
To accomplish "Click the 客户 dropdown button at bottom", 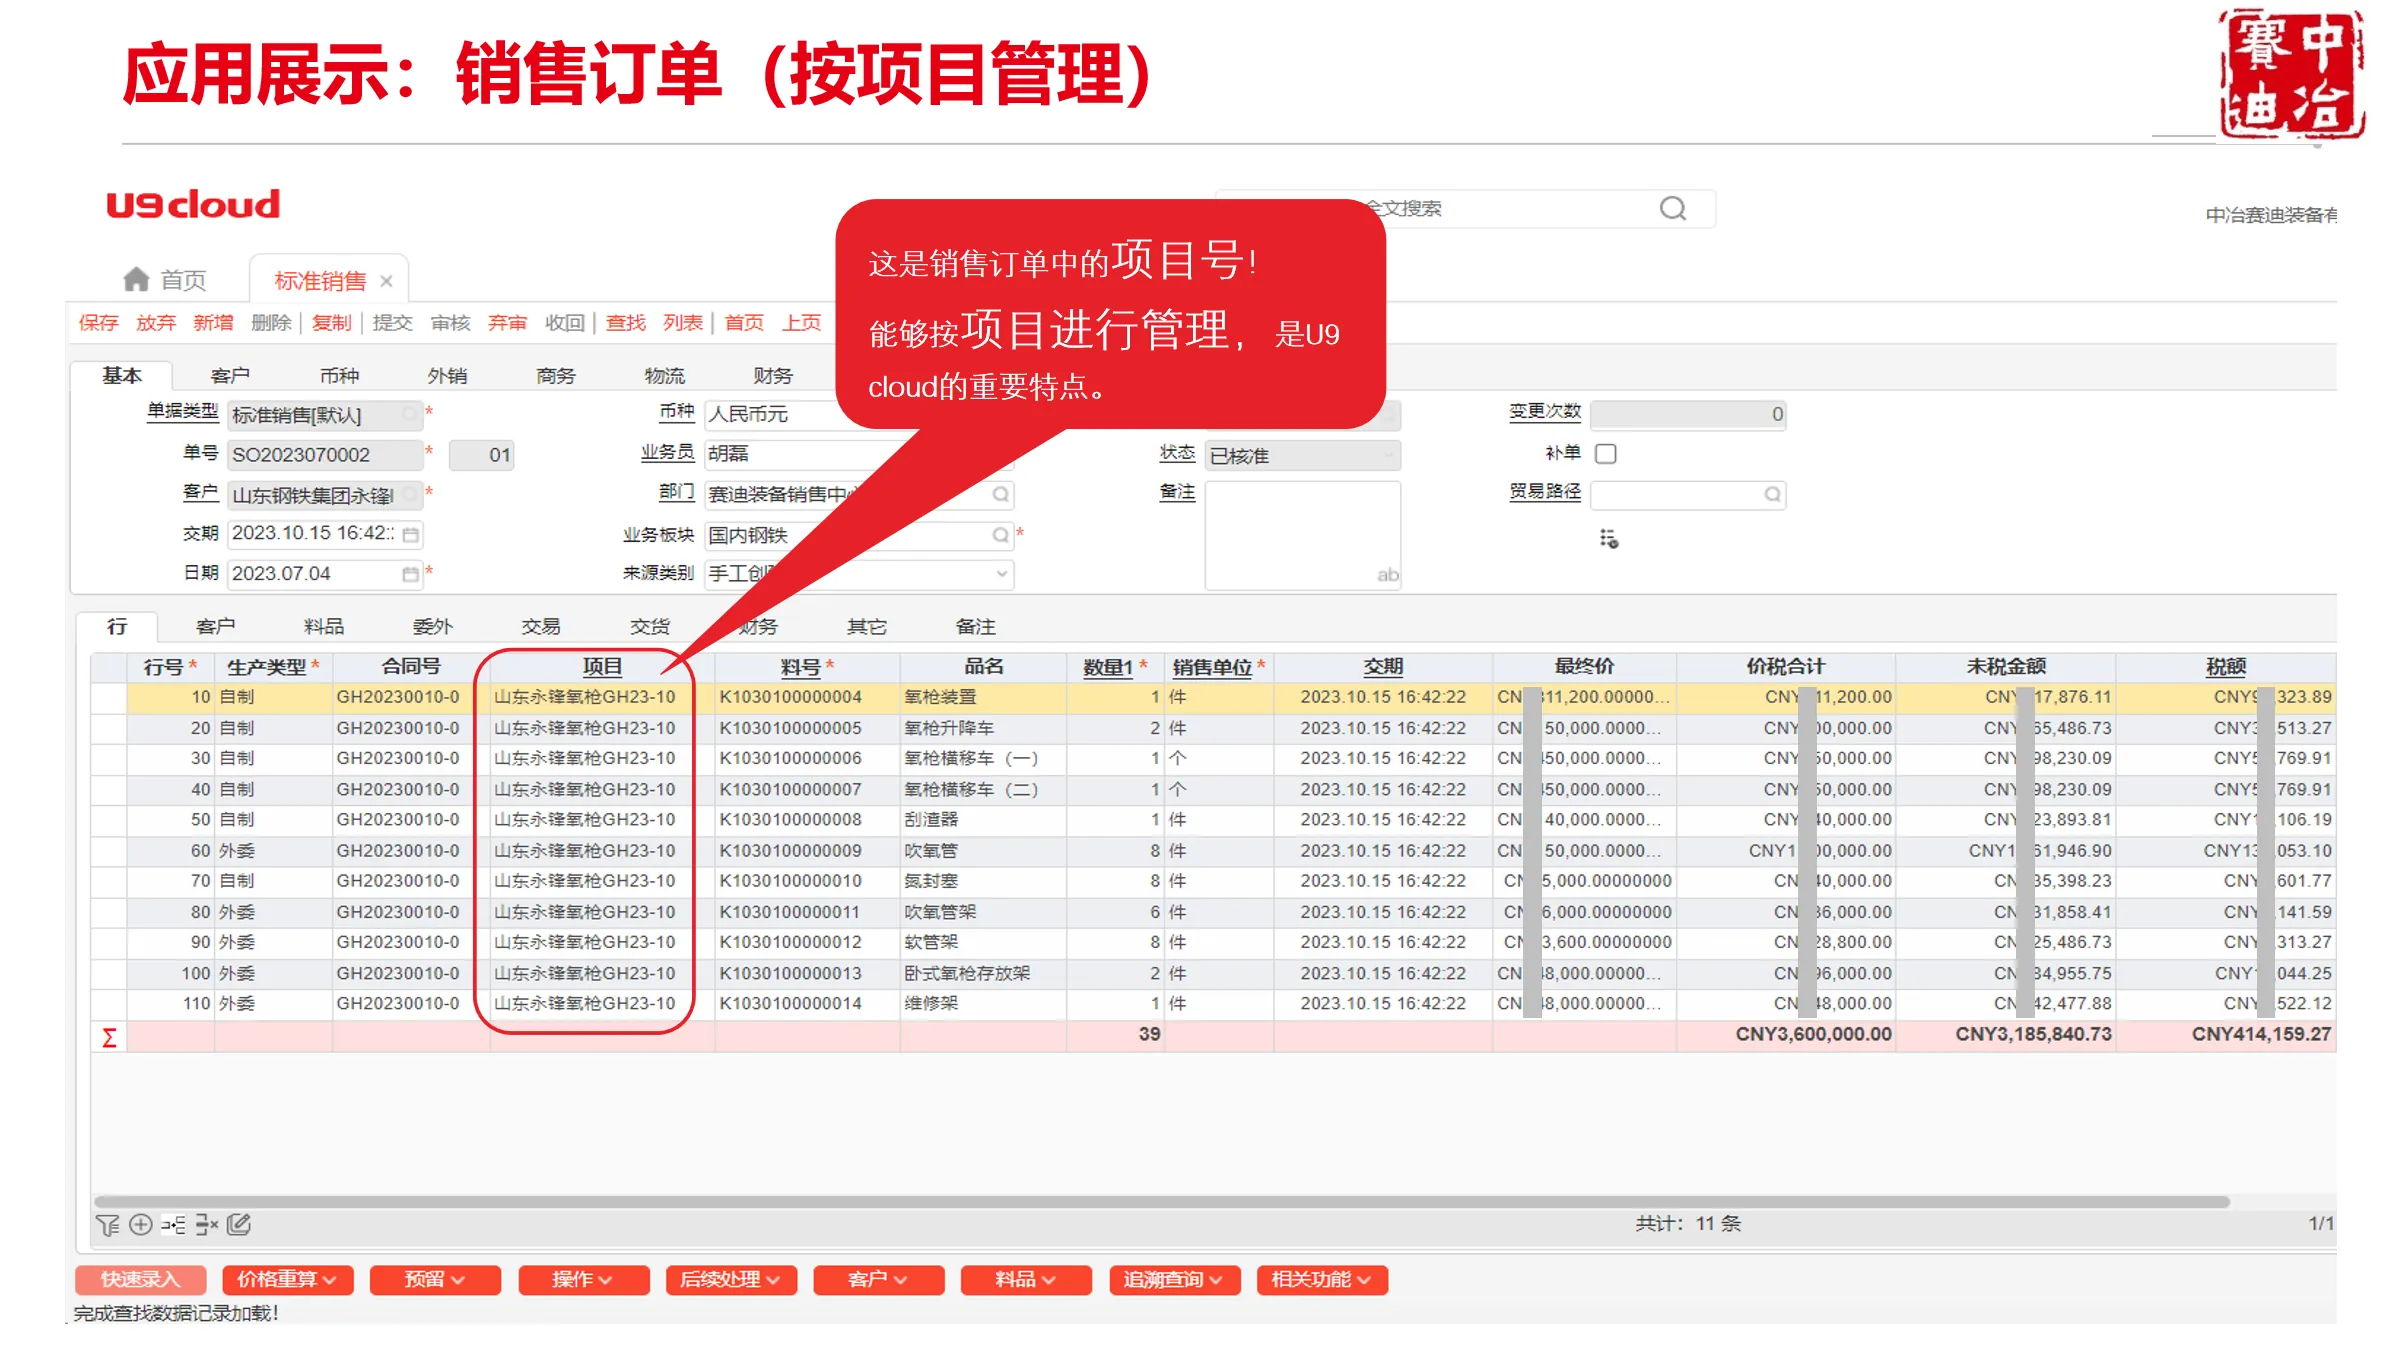I will [x=878, y=1279].
